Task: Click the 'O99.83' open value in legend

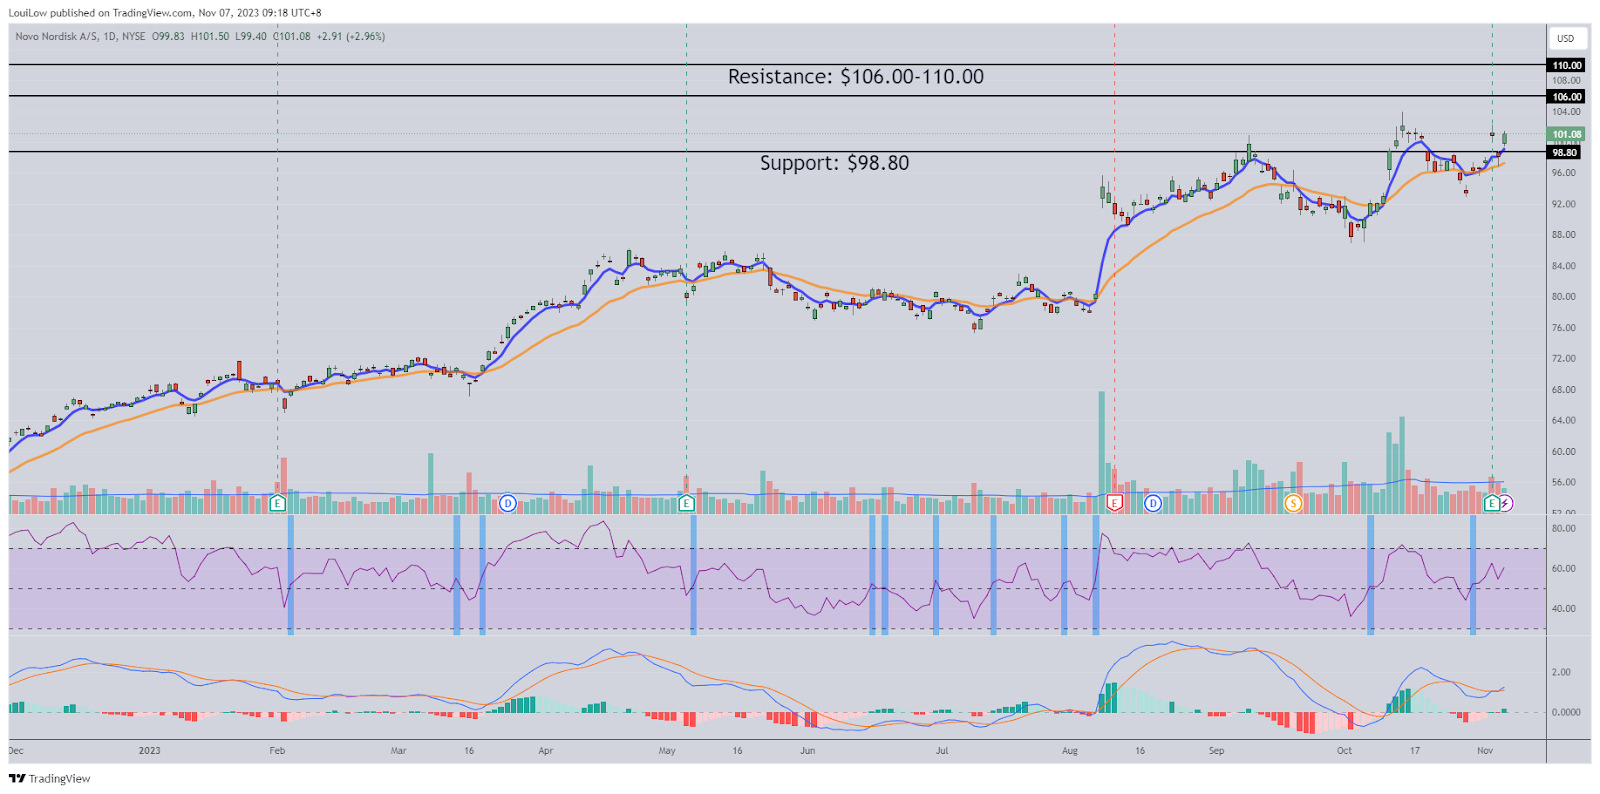Action: click(168, 36)
